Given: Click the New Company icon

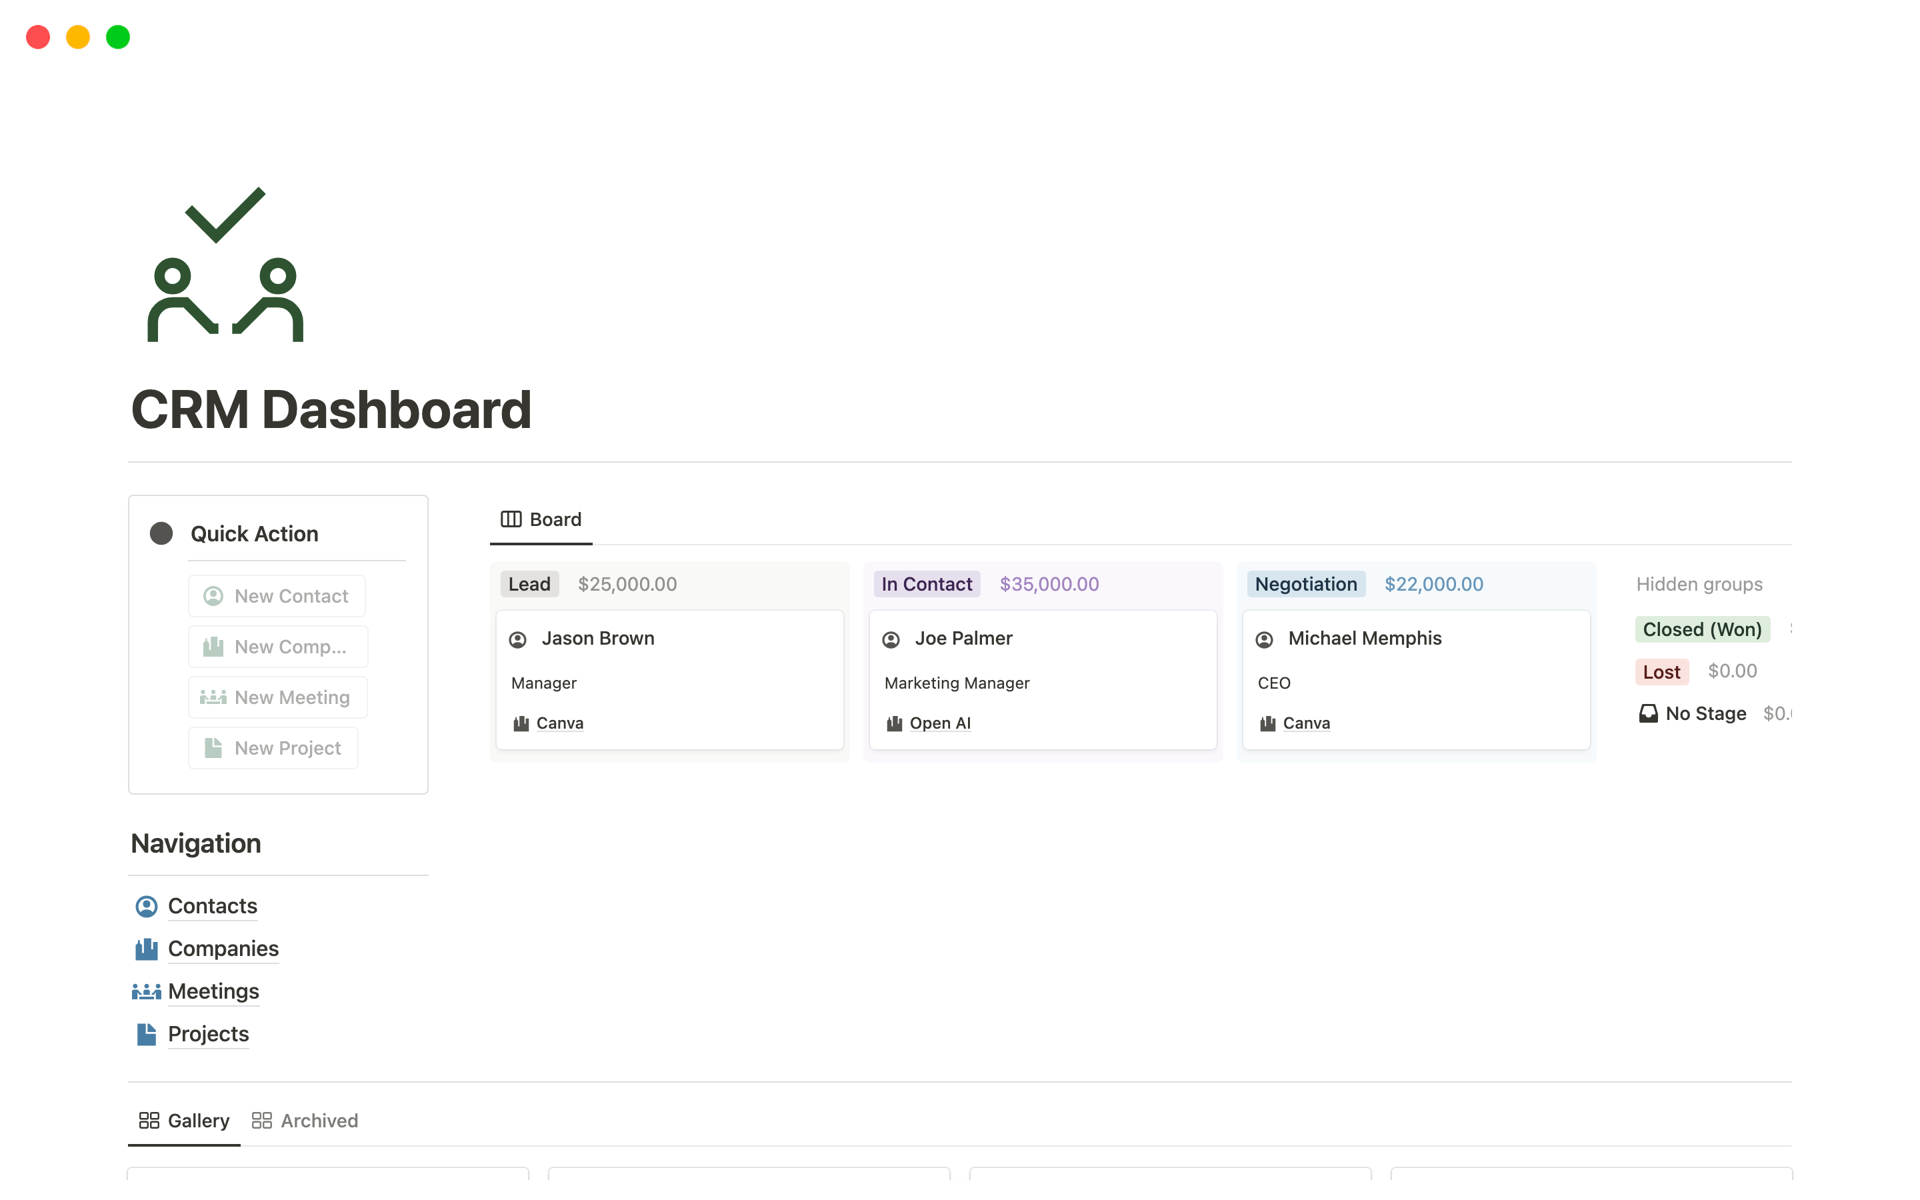Looking at the screenshot, I should (213, 646).
